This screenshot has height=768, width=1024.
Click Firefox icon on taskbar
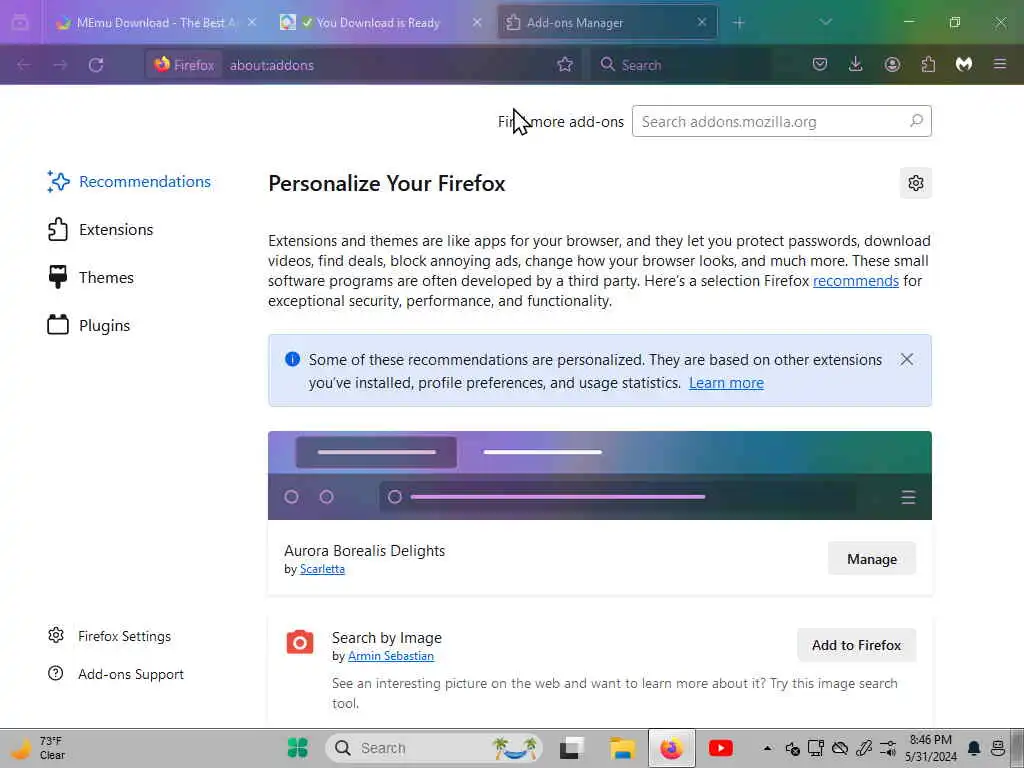[671, 748]
